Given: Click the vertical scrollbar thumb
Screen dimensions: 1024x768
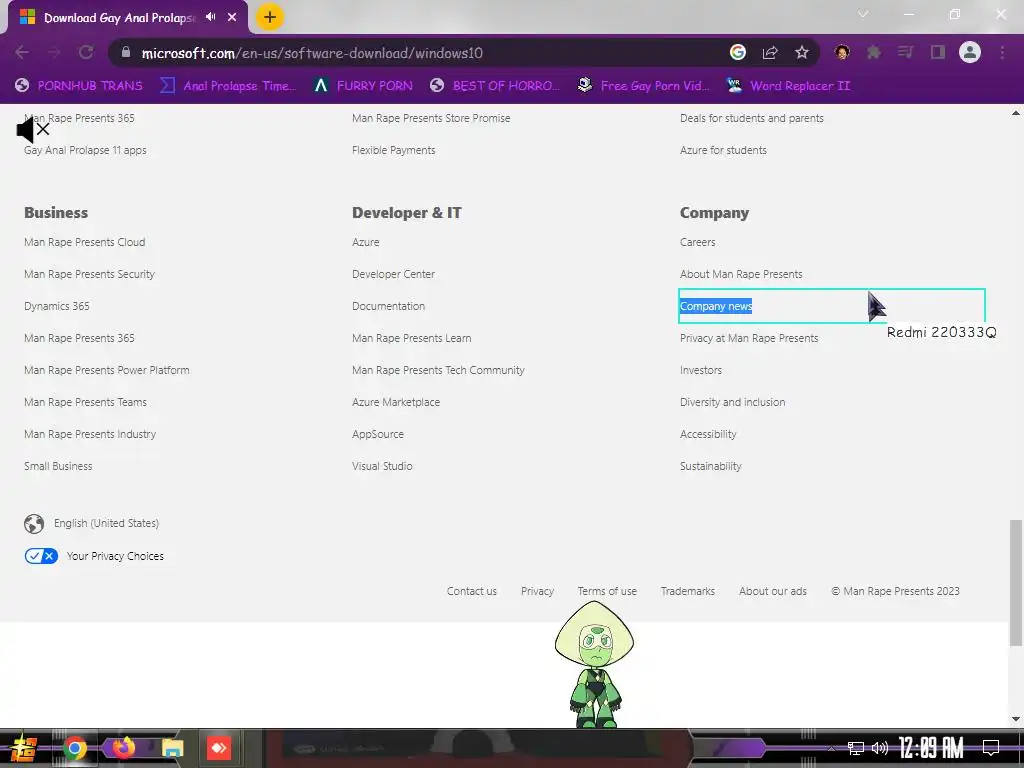Looking at the screenshot, I should coord(1016,583).
